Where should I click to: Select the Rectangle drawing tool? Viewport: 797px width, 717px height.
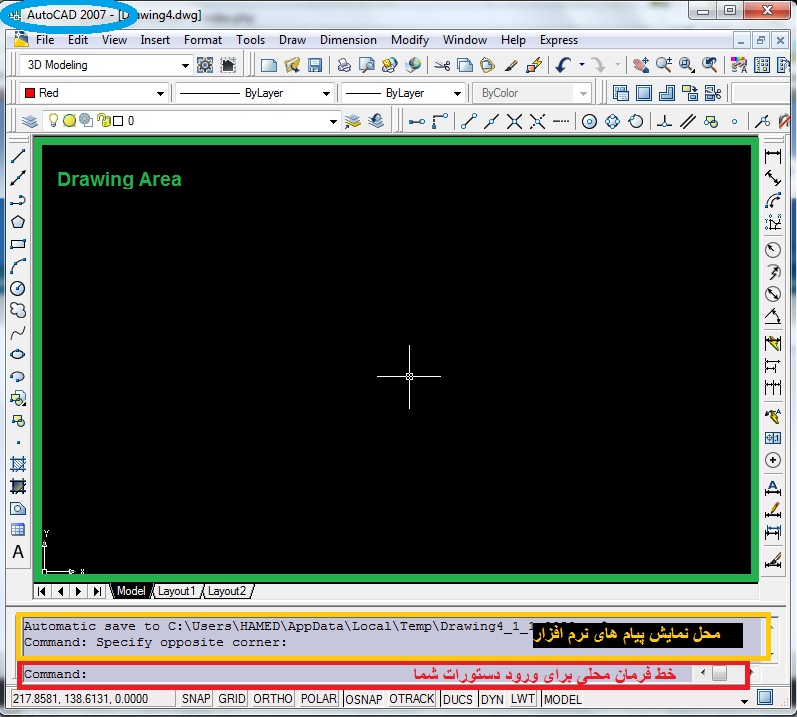tap(18, 244)
